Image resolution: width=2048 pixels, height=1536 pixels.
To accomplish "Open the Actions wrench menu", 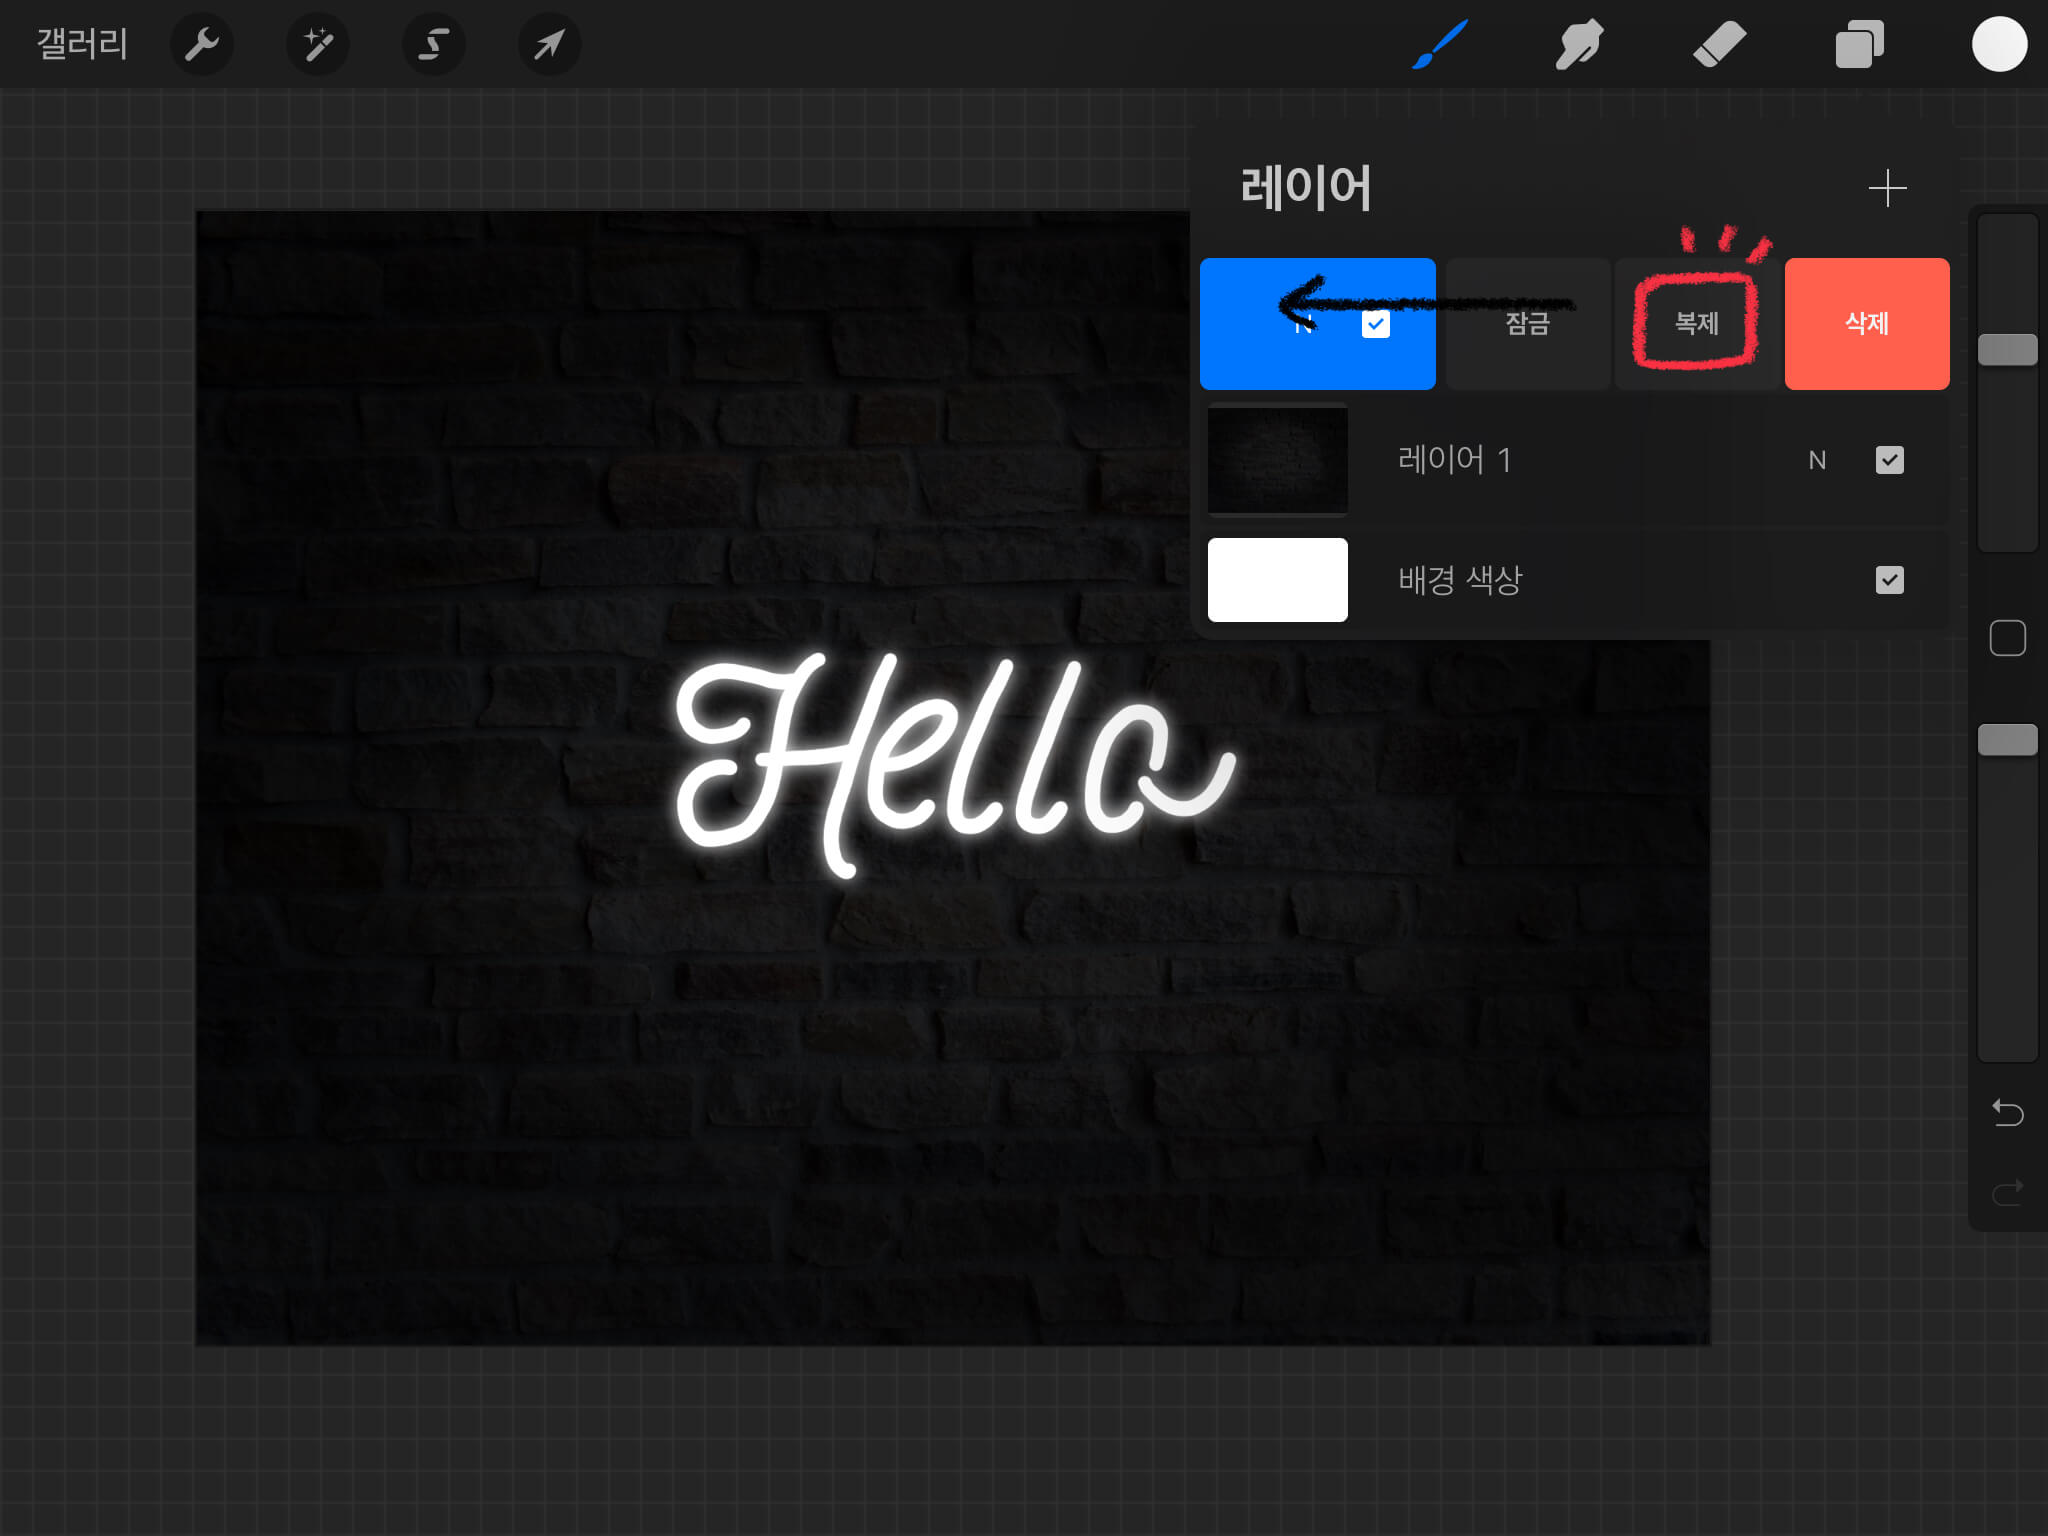I will [x=202, y=44].
